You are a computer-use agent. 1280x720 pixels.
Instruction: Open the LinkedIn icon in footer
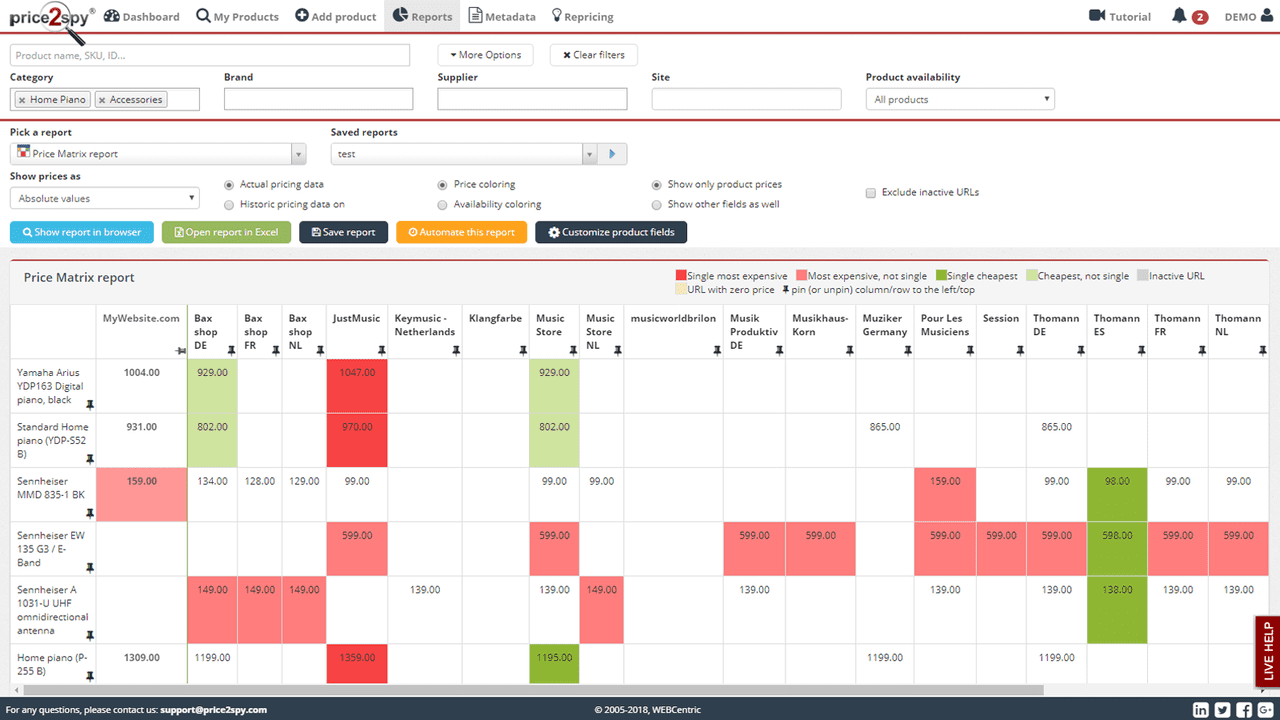[1201, 710]
